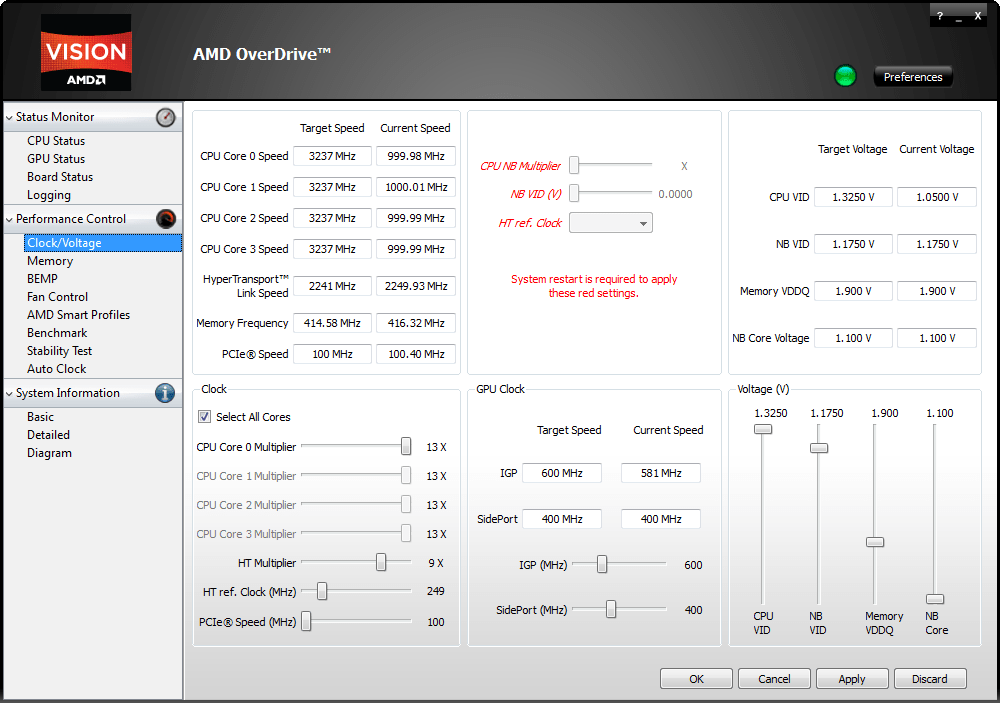Click the PCIe Speed target field

(x=332, y=354)
